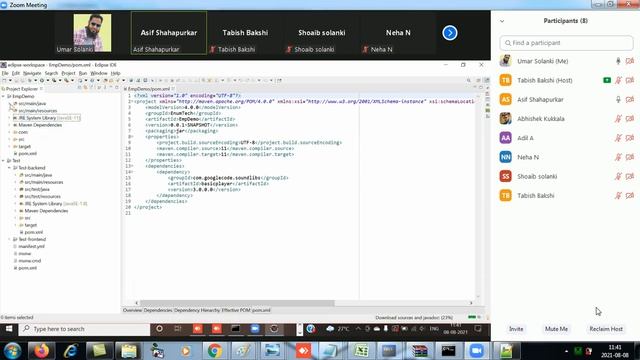Click the weather icon in the shared taskbar

(330, 329)
